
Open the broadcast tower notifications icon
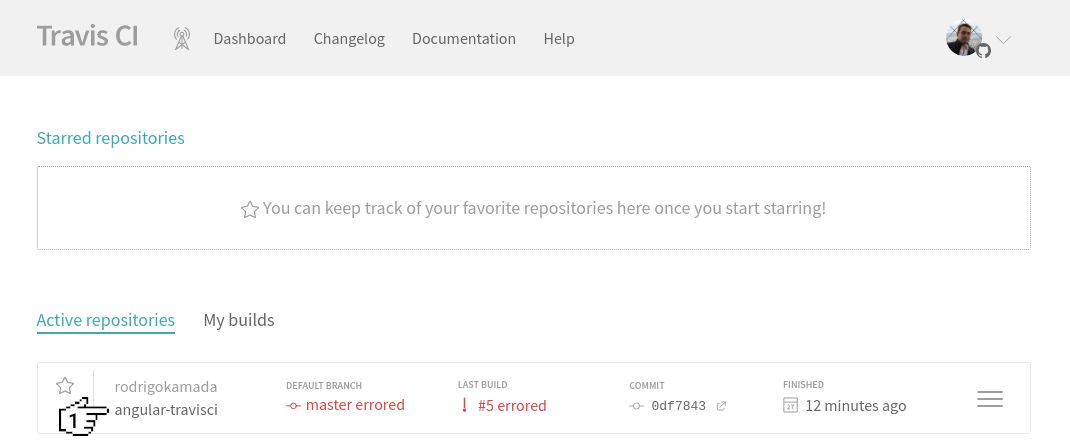click(x=181, y=39)
